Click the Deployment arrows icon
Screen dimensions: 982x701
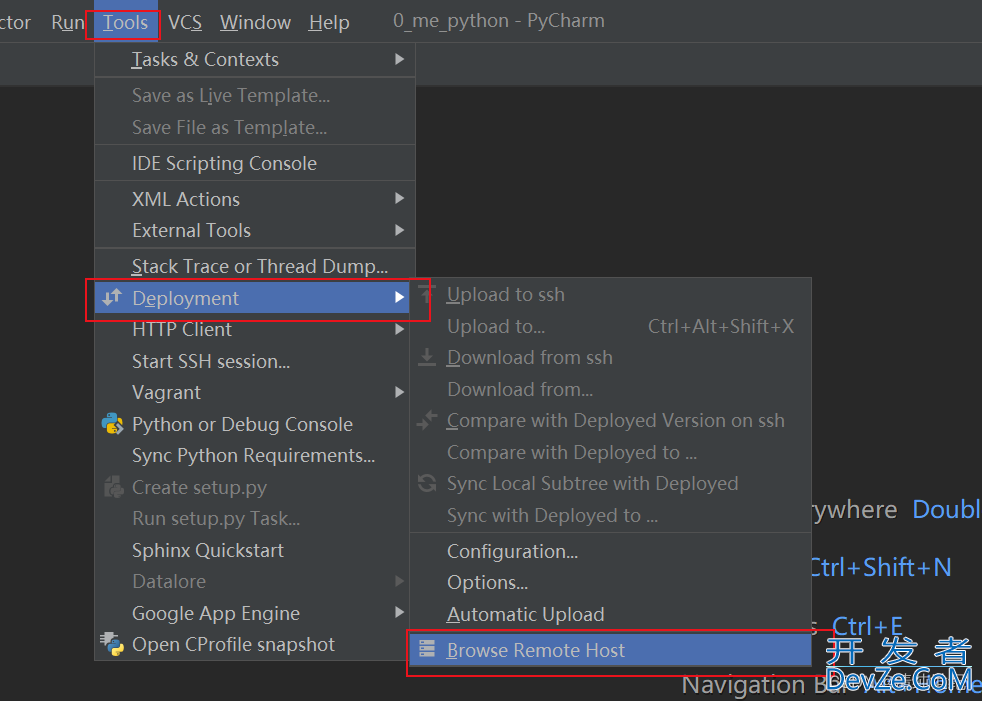point(112,298)
